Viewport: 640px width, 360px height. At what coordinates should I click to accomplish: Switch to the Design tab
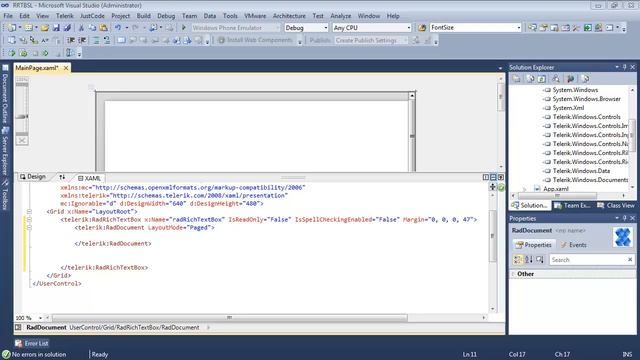33,177
